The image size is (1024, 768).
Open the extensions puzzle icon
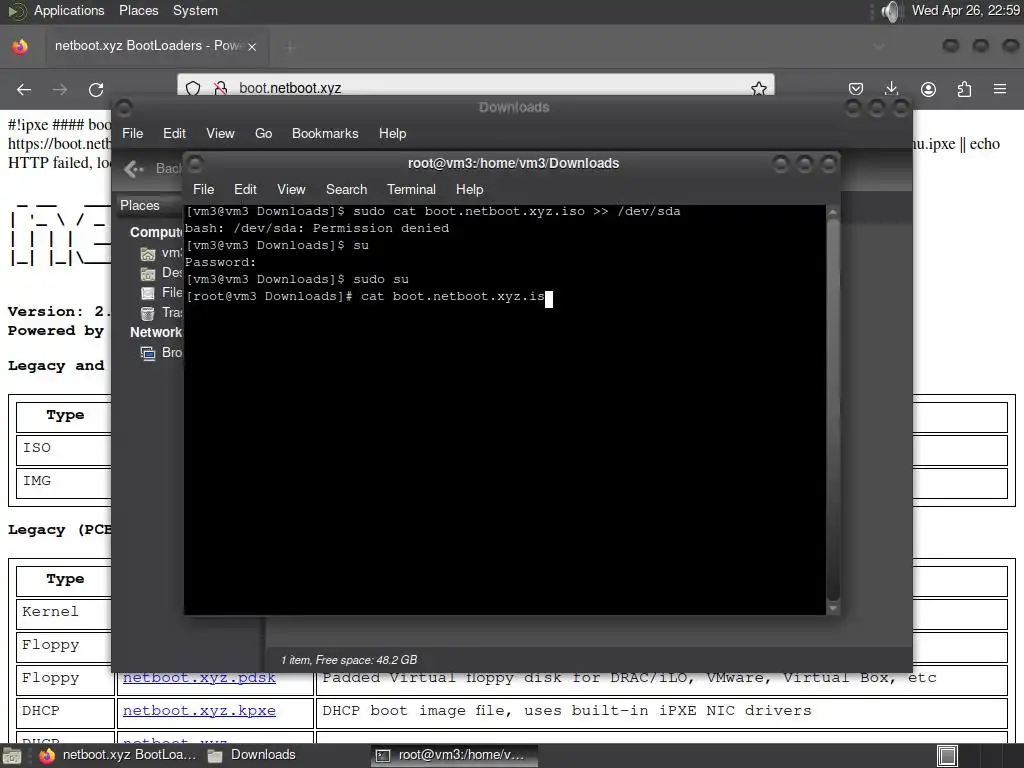click(x=964, y=89)
